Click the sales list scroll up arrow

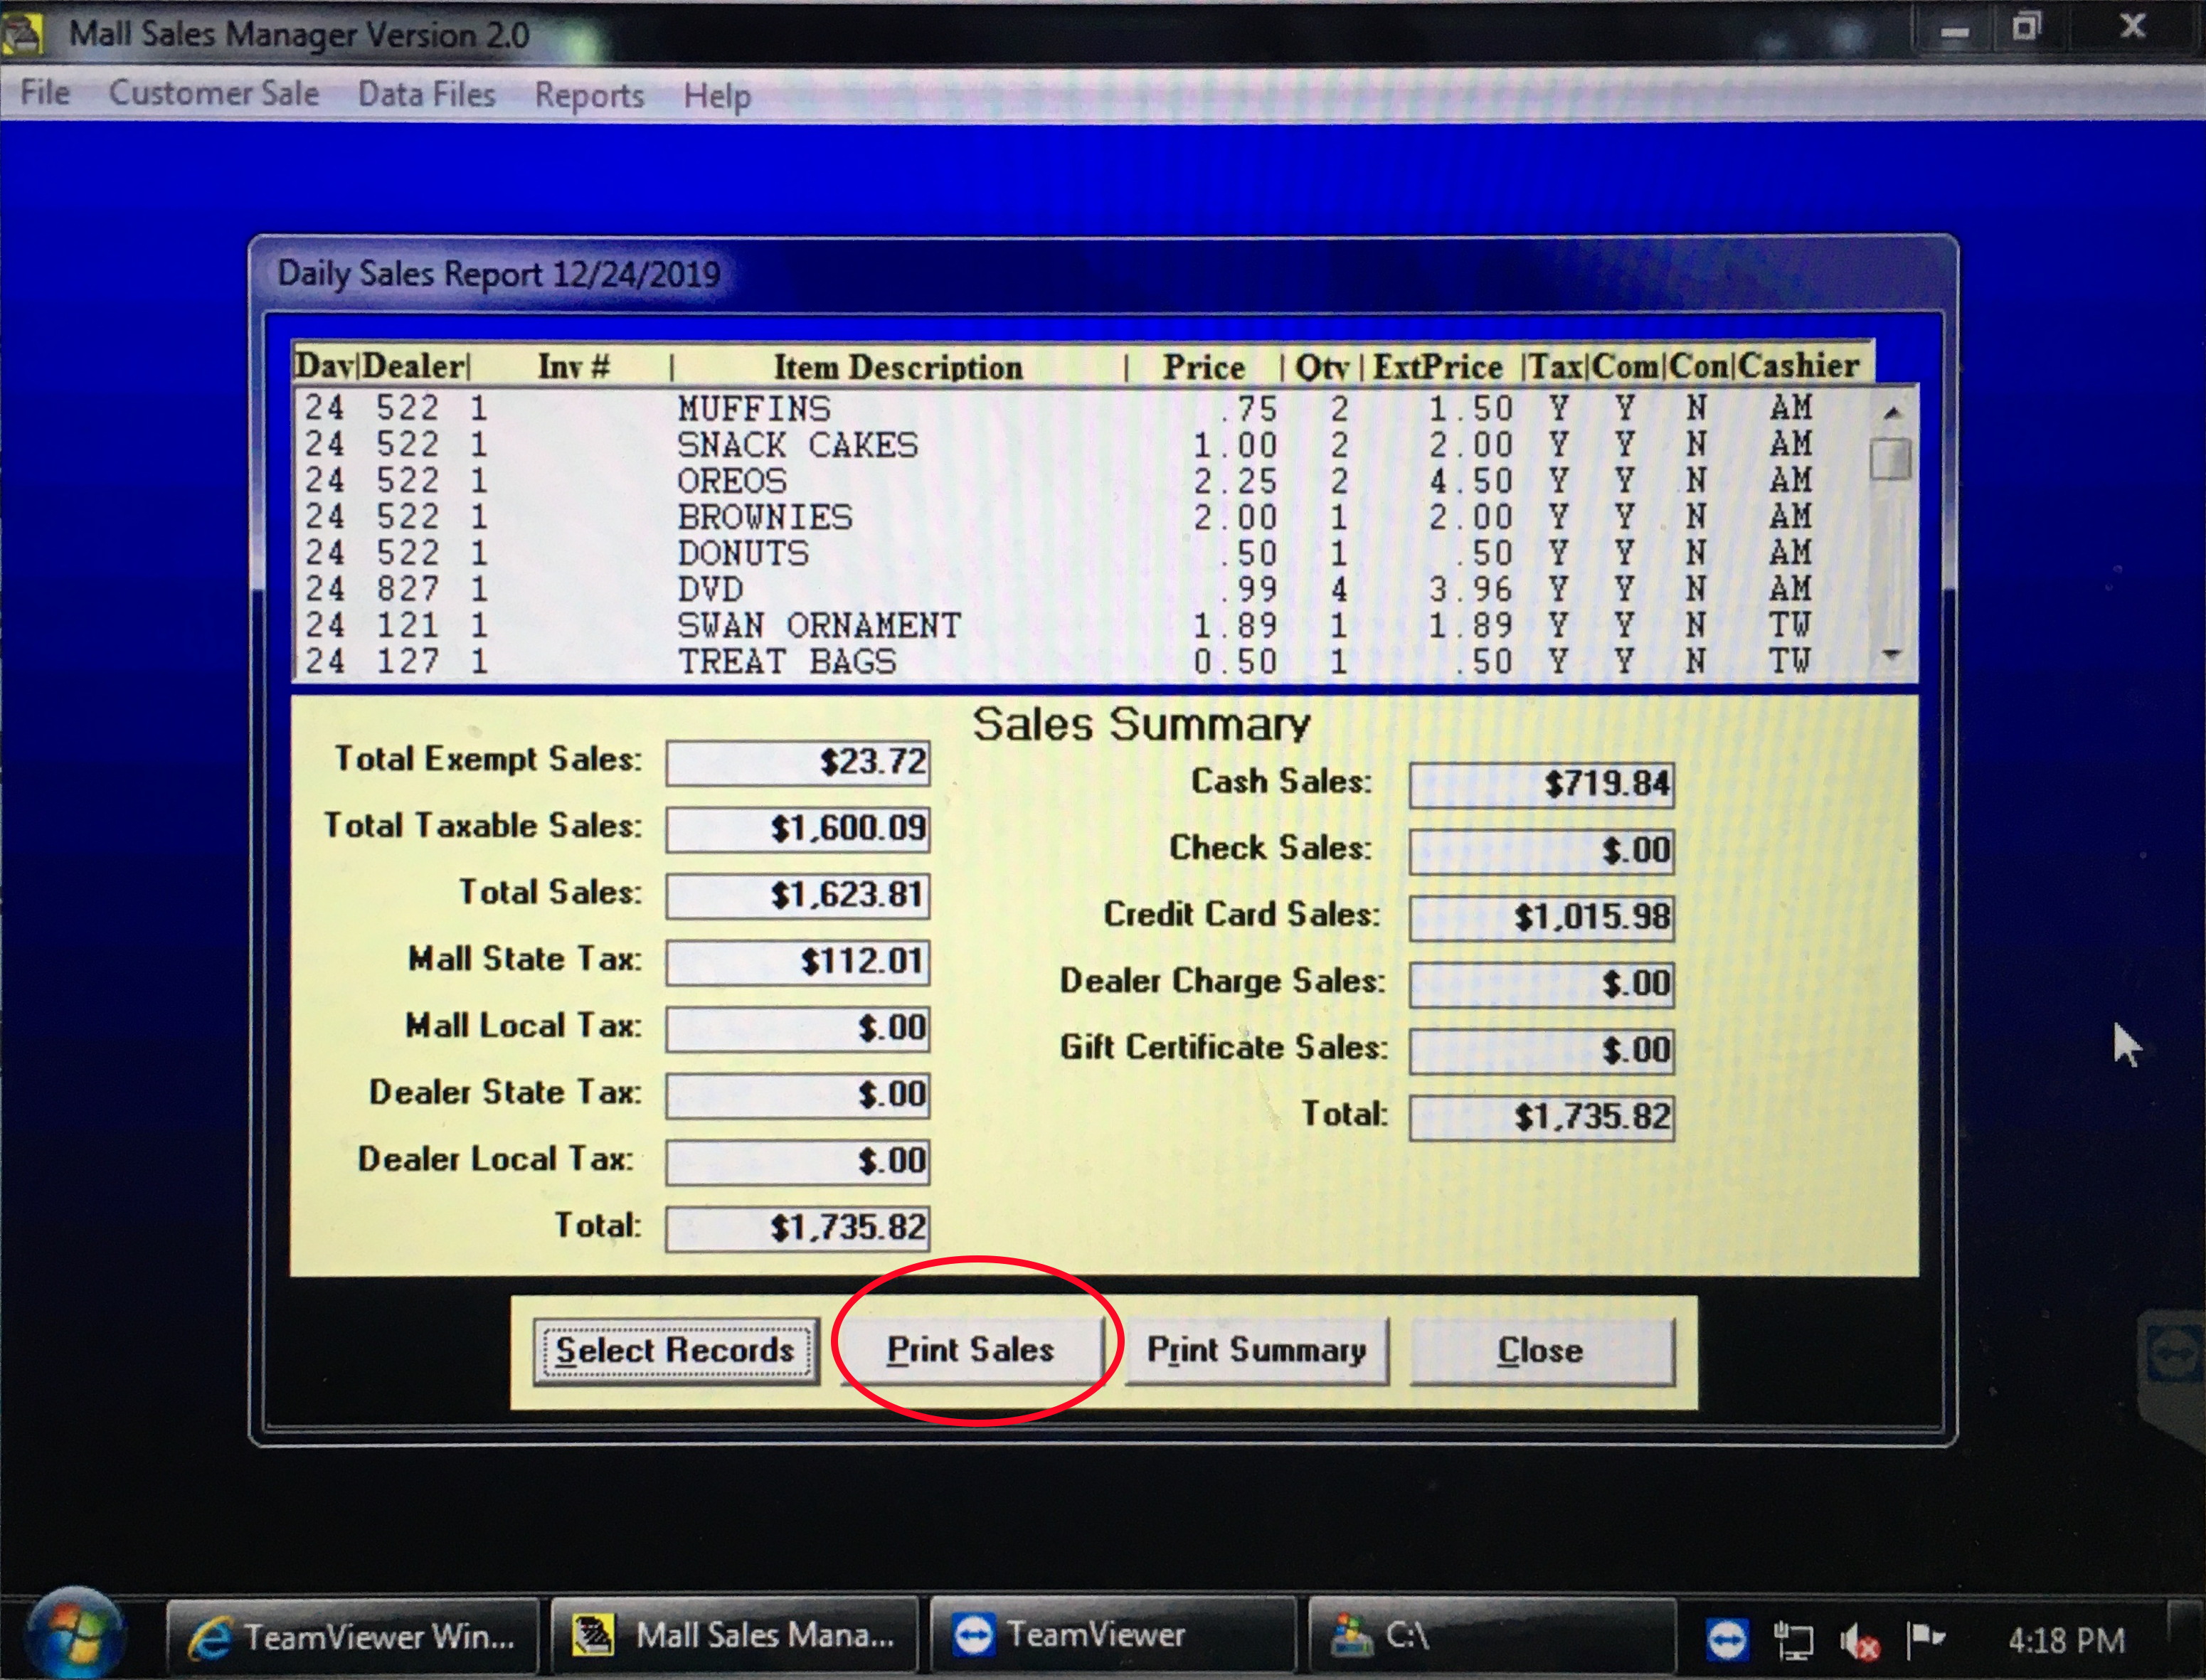(x=1891, y=412)
